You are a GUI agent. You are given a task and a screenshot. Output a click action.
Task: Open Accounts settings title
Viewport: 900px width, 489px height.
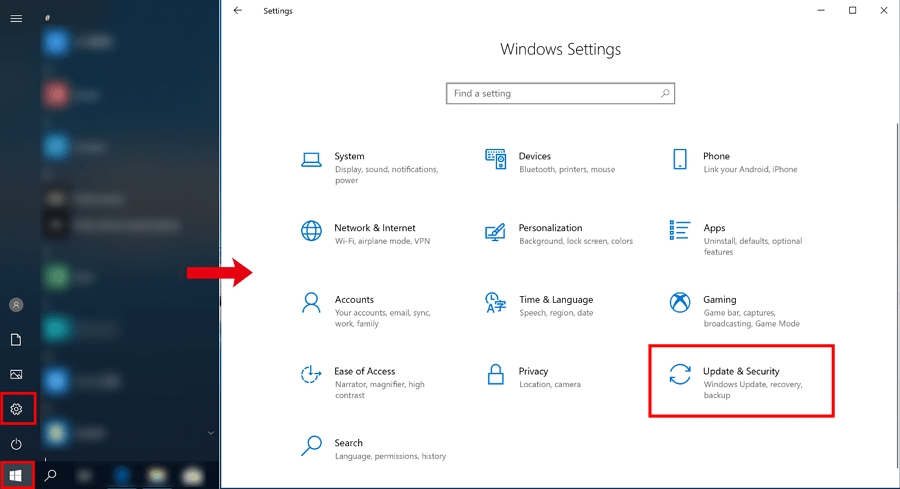click(x=354, y=300)
